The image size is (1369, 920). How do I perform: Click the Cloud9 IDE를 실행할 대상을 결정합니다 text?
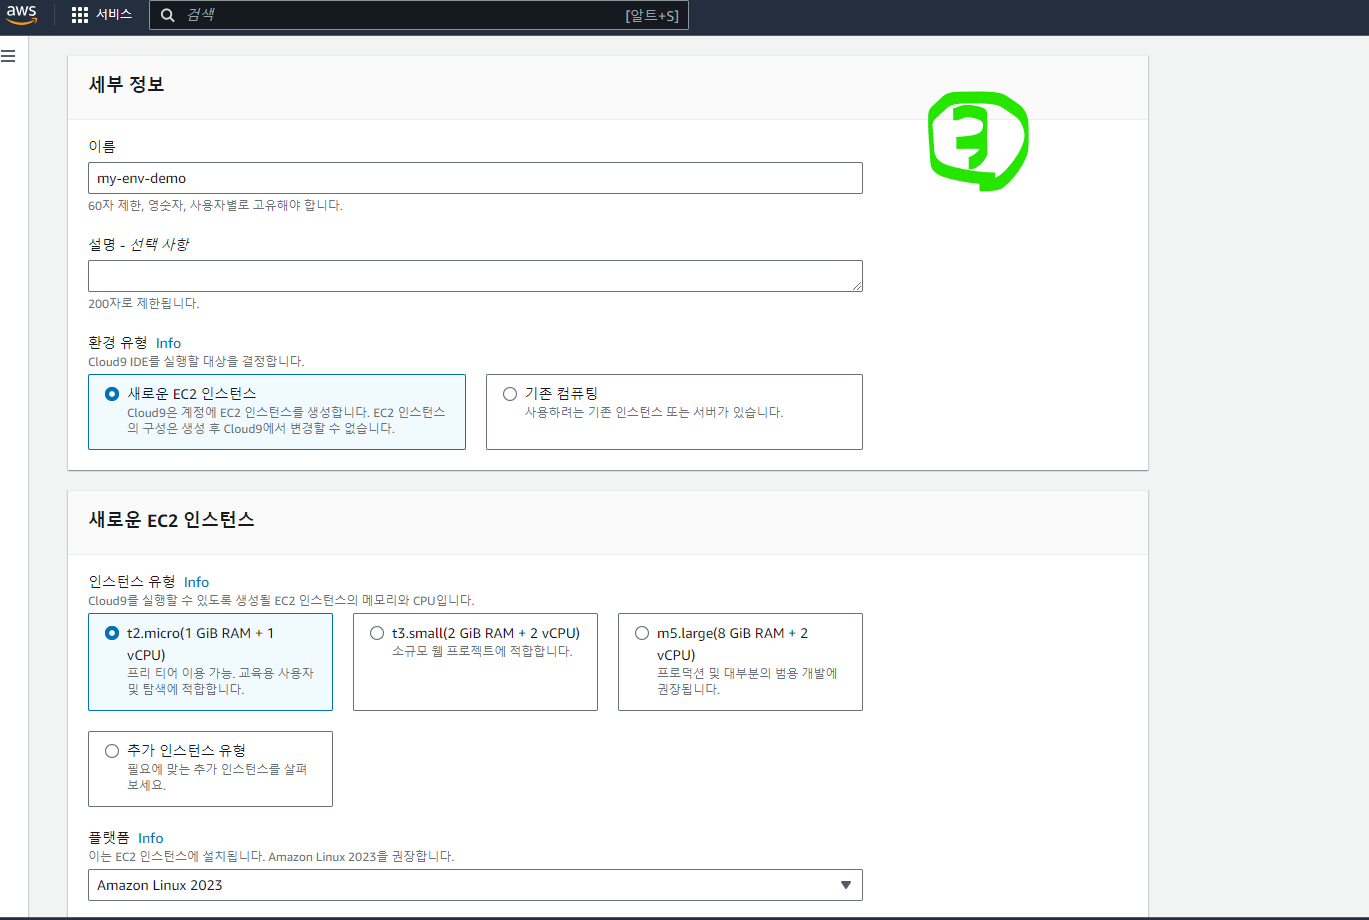click(x=196, y=361)
